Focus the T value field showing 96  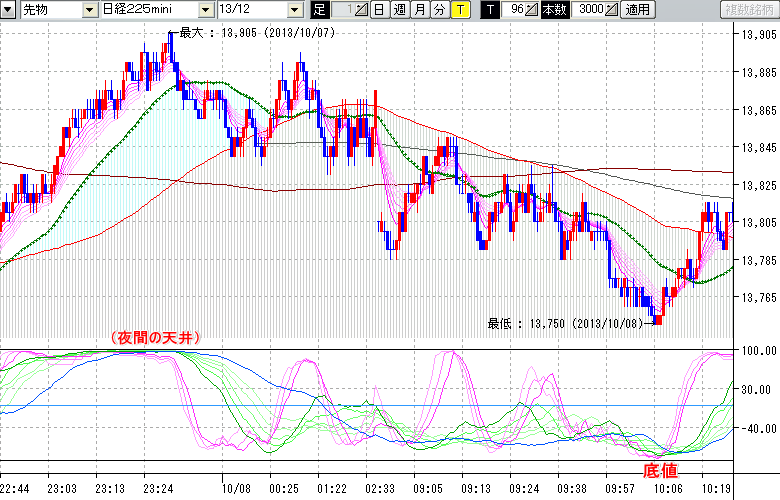tap(513, 10)
